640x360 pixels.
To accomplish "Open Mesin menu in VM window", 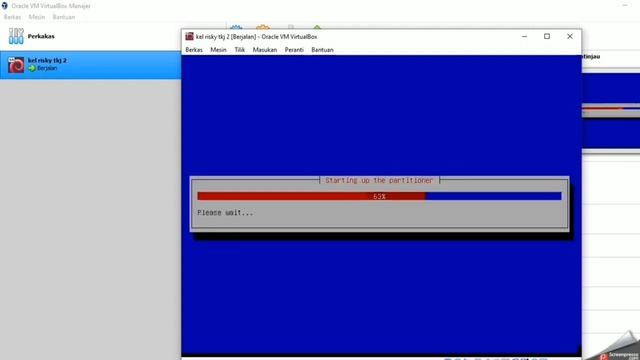I will [218, 50].
